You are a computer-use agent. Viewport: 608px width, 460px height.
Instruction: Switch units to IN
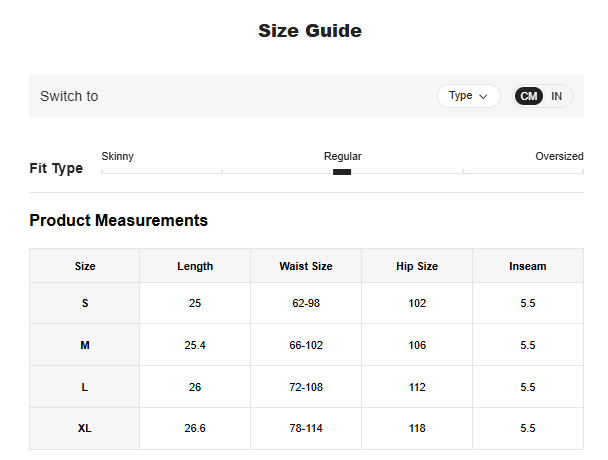(x=556, y=96)
